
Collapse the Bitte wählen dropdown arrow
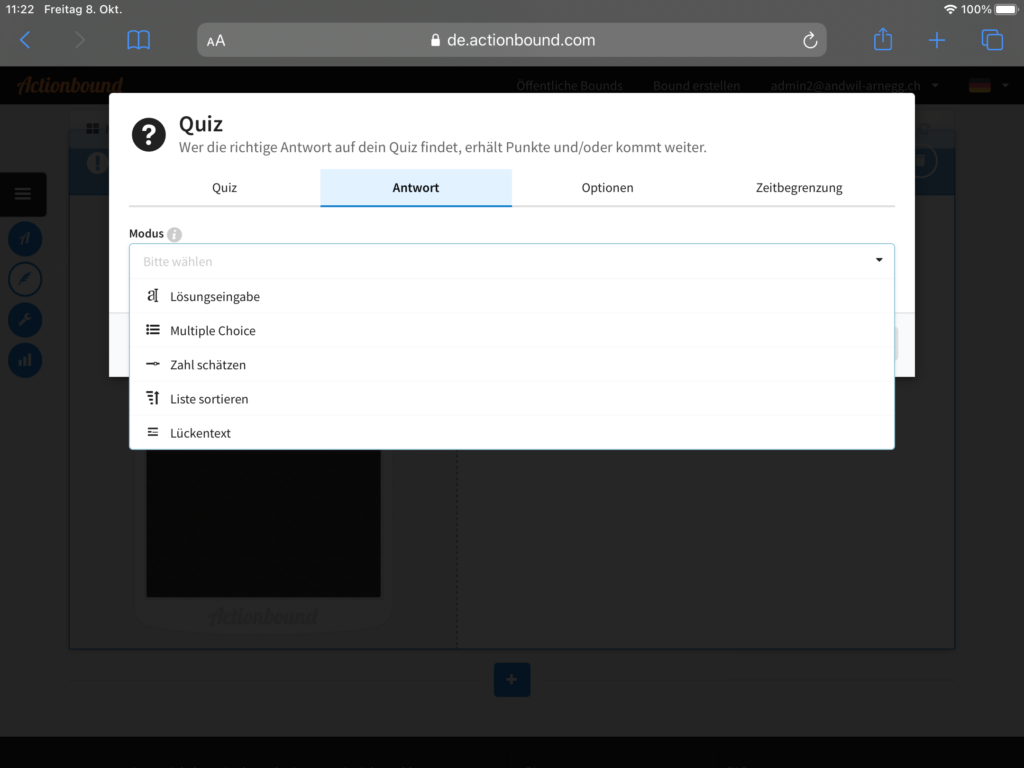pyautogui.click(x=879, y=260)
